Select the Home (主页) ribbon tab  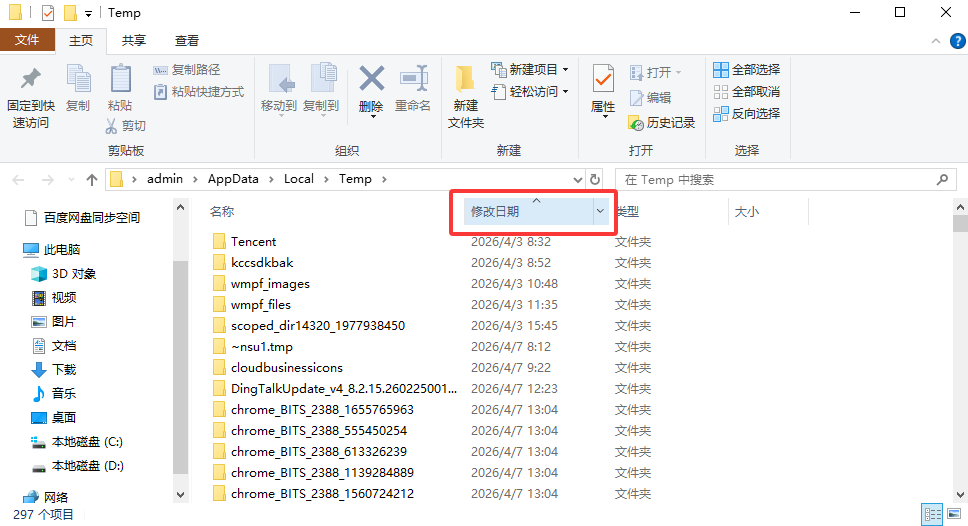point(81,41)
